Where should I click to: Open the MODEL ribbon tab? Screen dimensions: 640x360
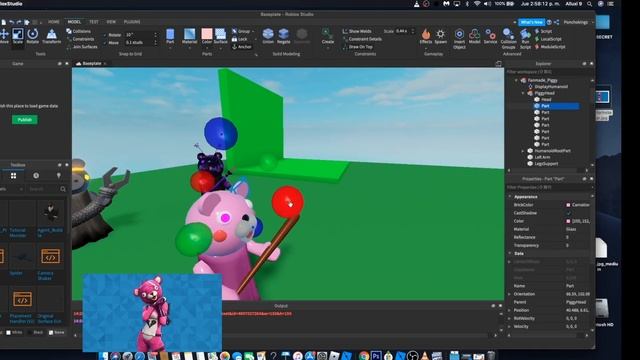[x=74, y=22]
